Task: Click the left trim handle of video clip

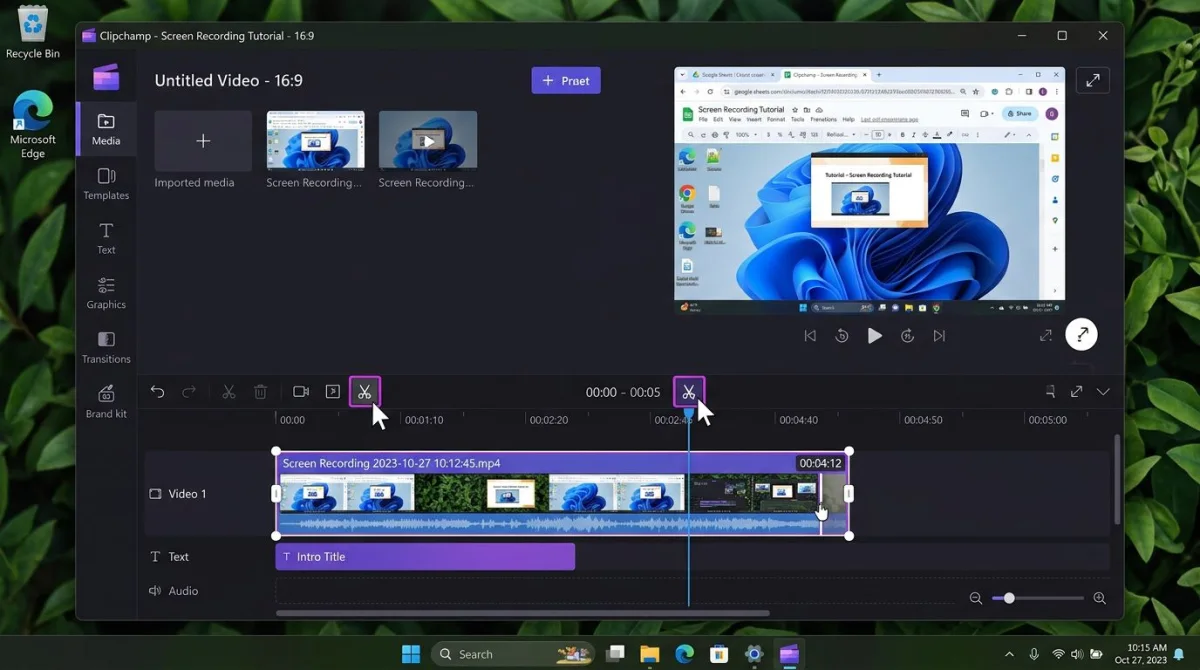Action: (x=277, y=493)
